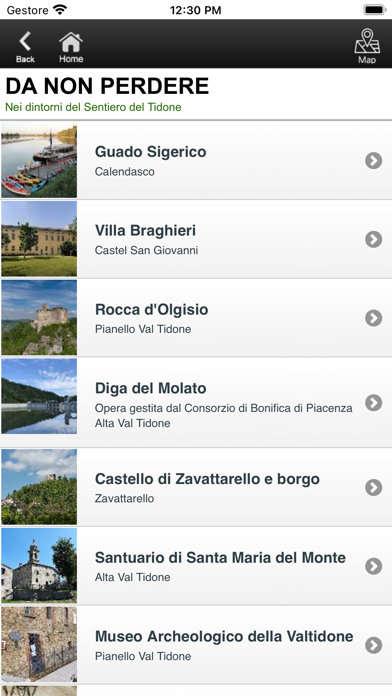Open the Map icon
Viewport: 392px width, 696px height.
[x=367, y=41]
